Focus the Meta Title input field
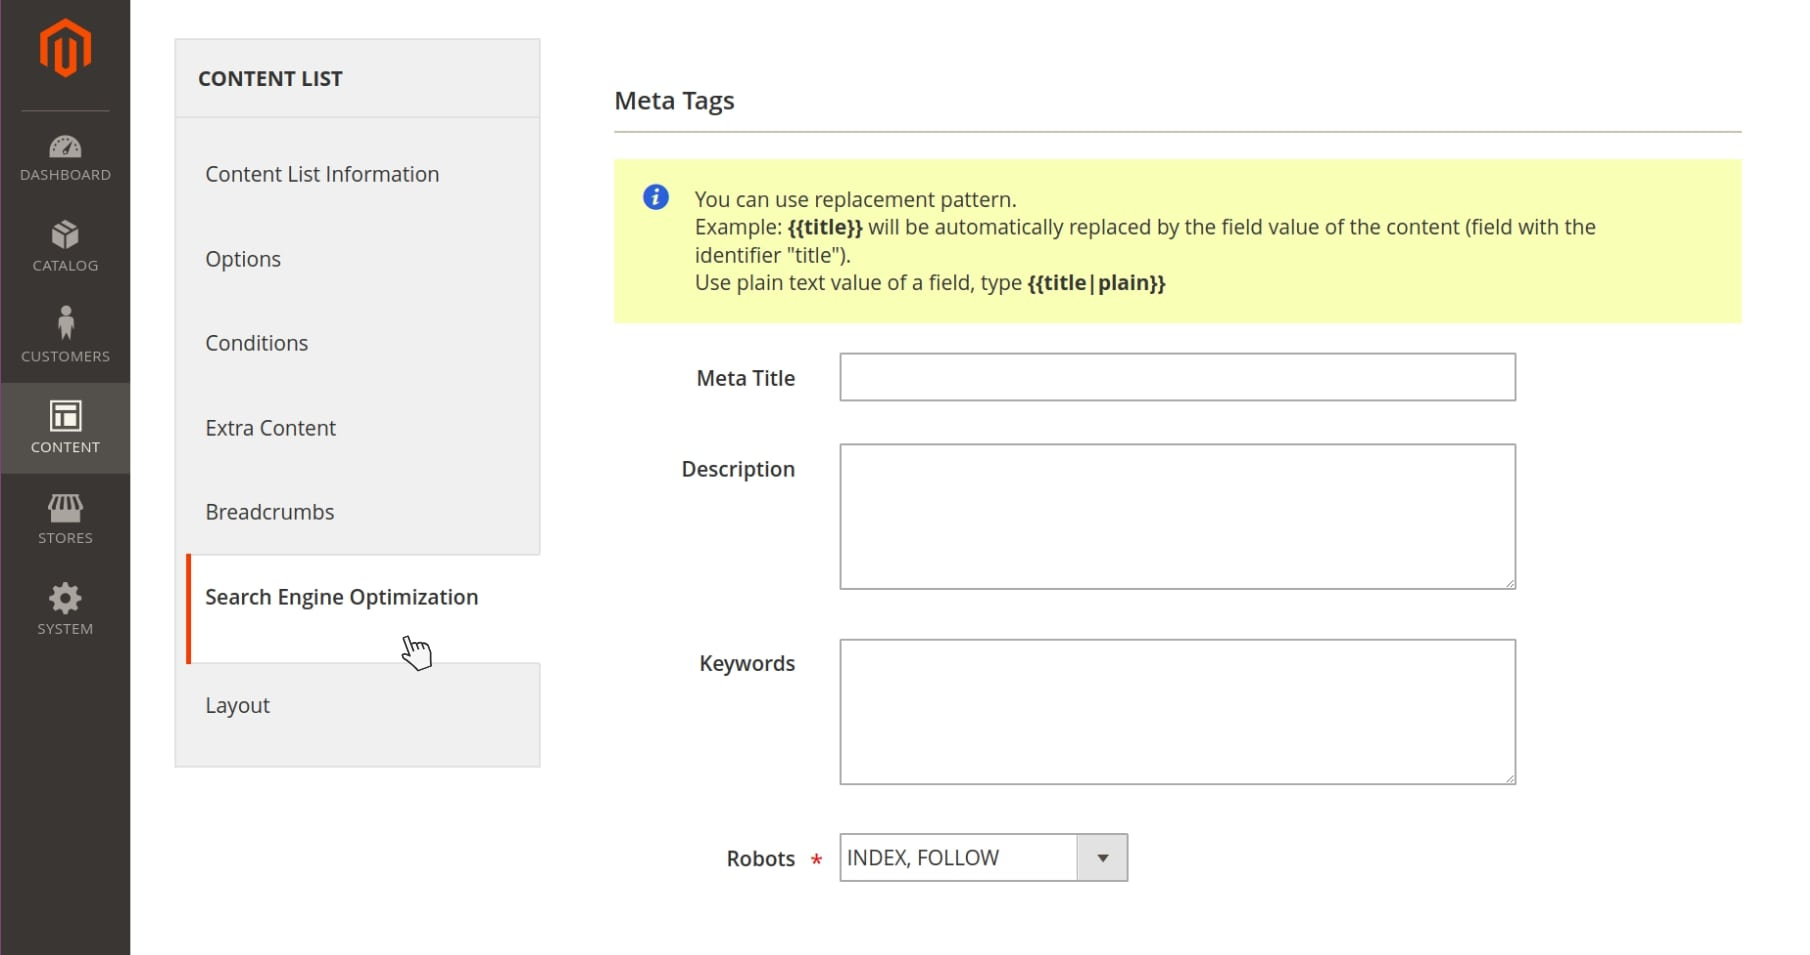The height and width of the screenshot is (955, 1810). click(1177, 377)
